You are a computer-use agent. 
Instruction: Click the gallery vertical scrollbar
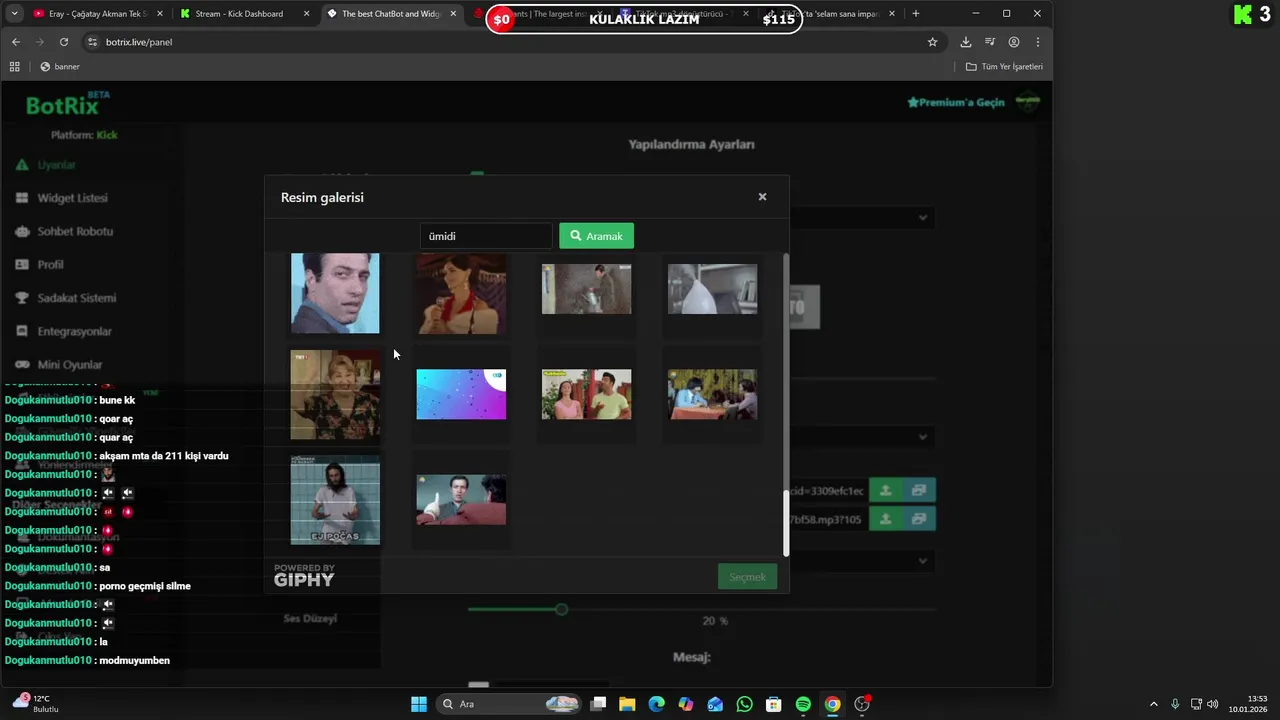click(x=786, y=523)
